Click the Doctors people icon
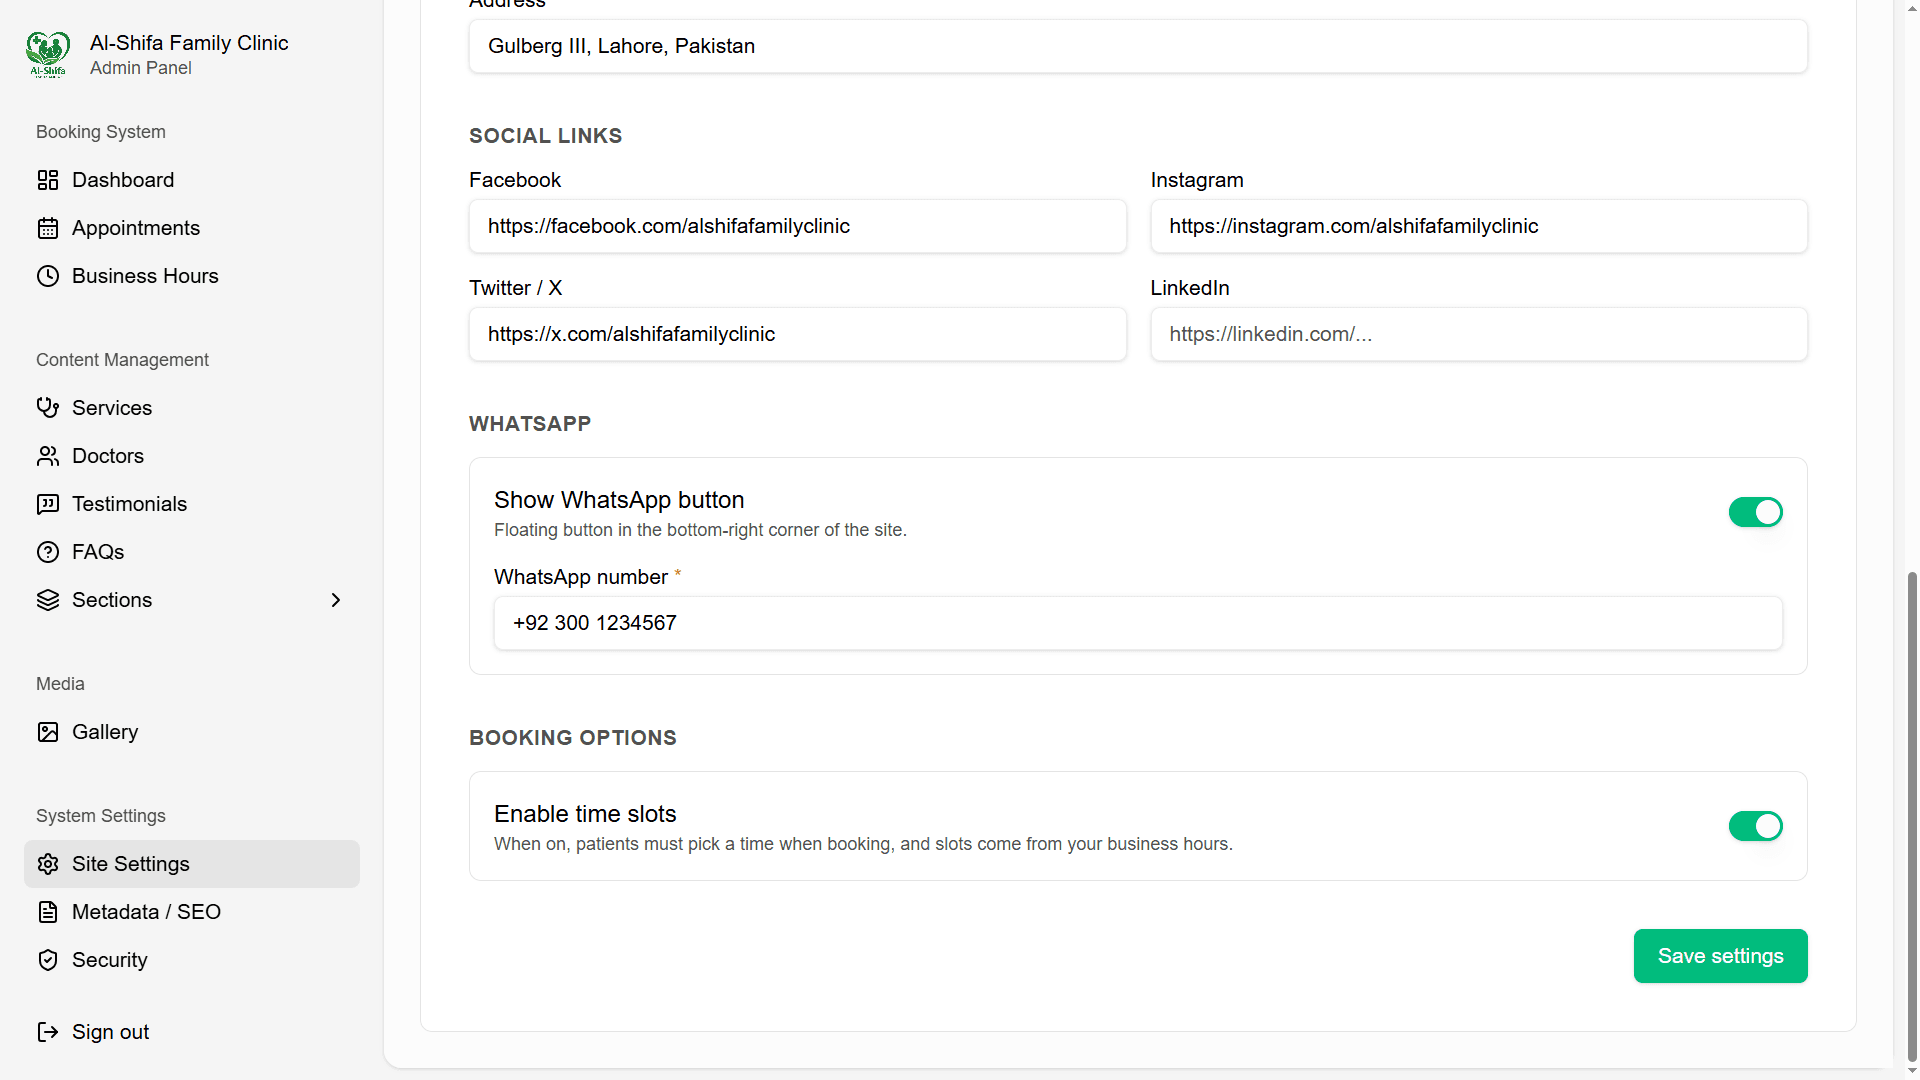The width and height of the screenshot is (1920, 1080). 48,456
